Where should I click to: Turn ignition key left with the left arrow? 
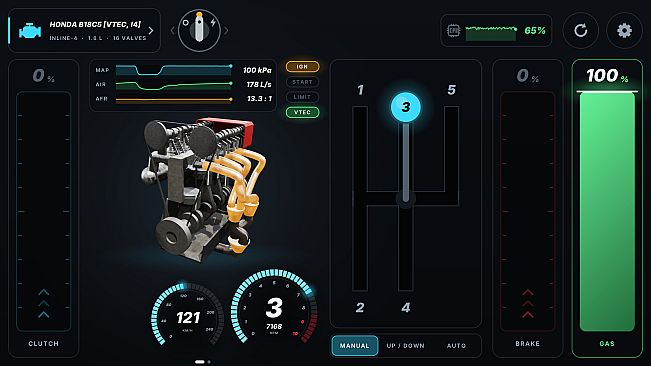coord(173,30)
